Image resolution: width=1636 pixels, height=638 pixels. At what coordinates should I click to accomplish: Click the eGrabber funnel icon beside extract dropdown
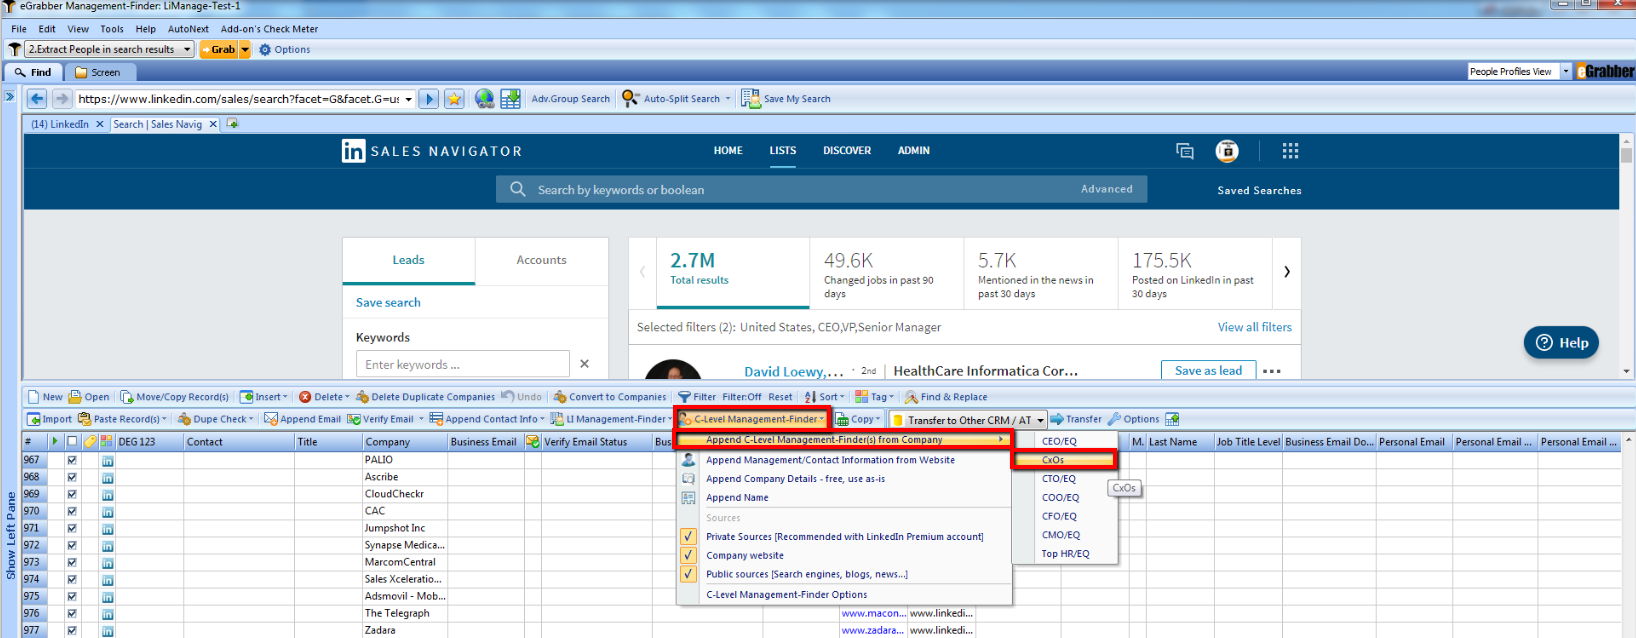click(x=14, y=49)
